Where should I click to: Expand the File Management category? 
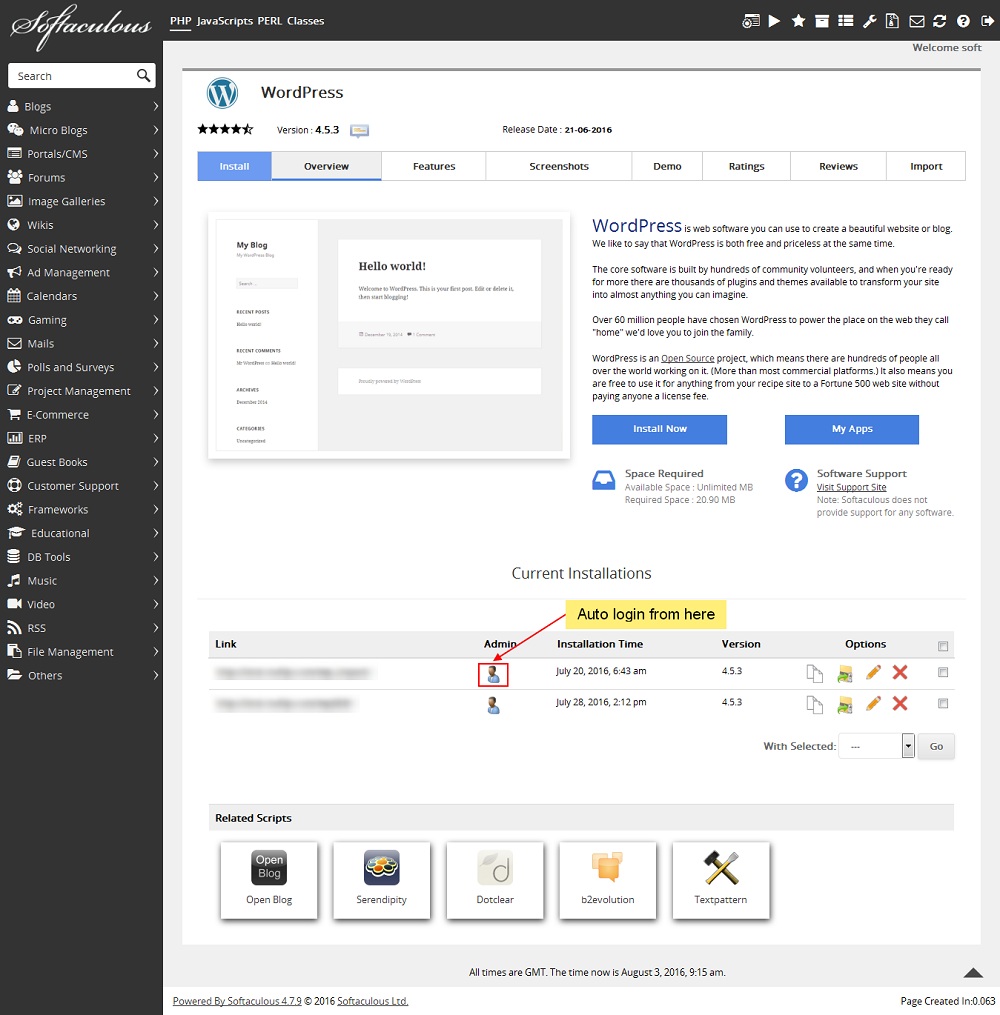[x=82, y=652]
